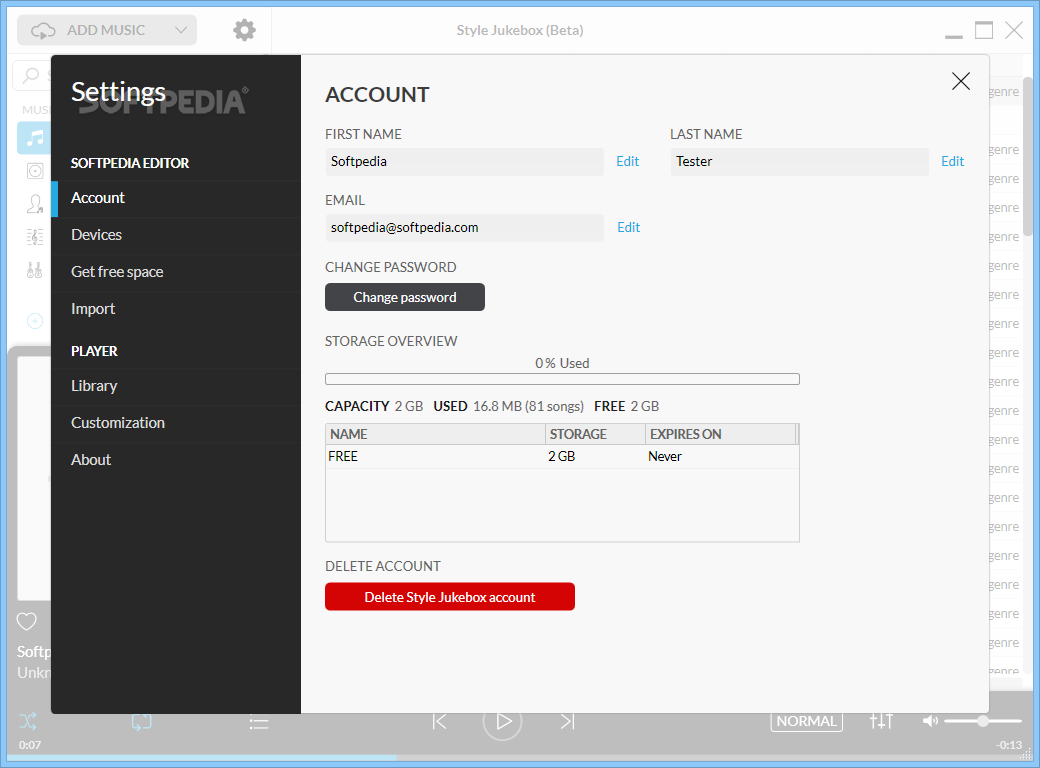
Task: Click the remaining time -0:13
Action: click(x=1009, y=745)
